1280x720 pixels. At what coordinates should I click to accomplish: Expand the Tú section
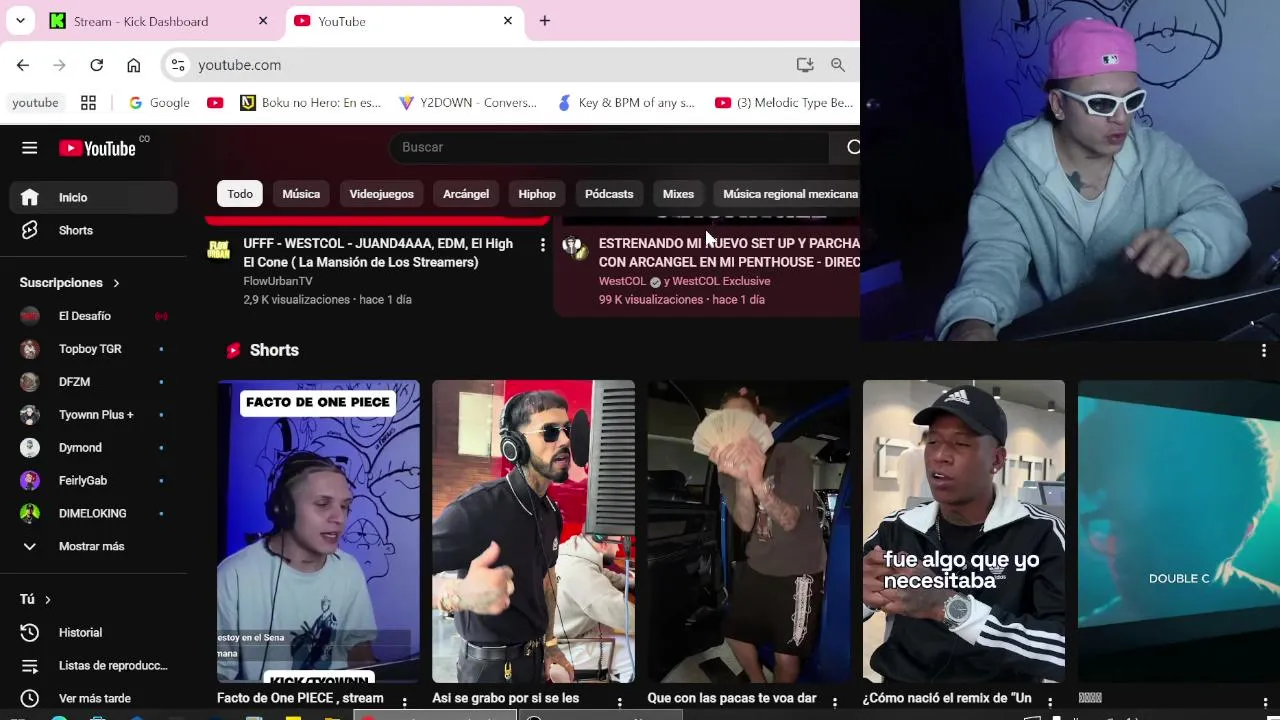click(x=35, y=599)
